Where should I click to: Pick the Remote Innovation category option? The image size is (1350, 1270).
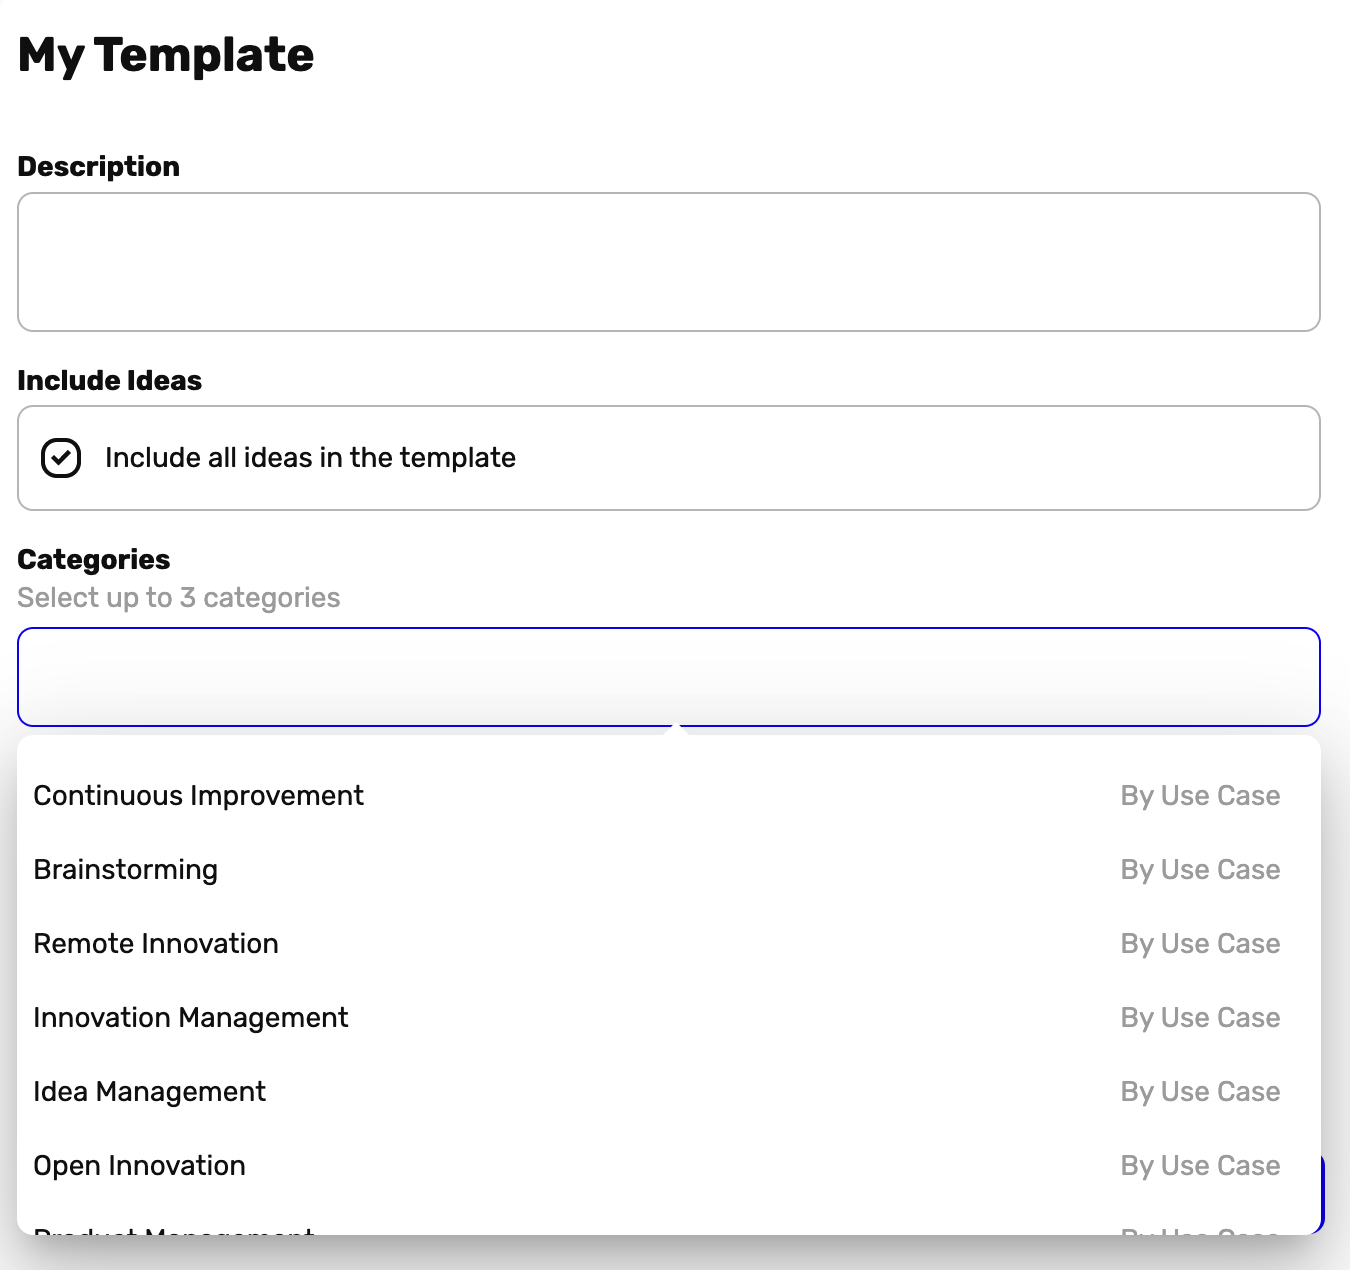point(155,944)
